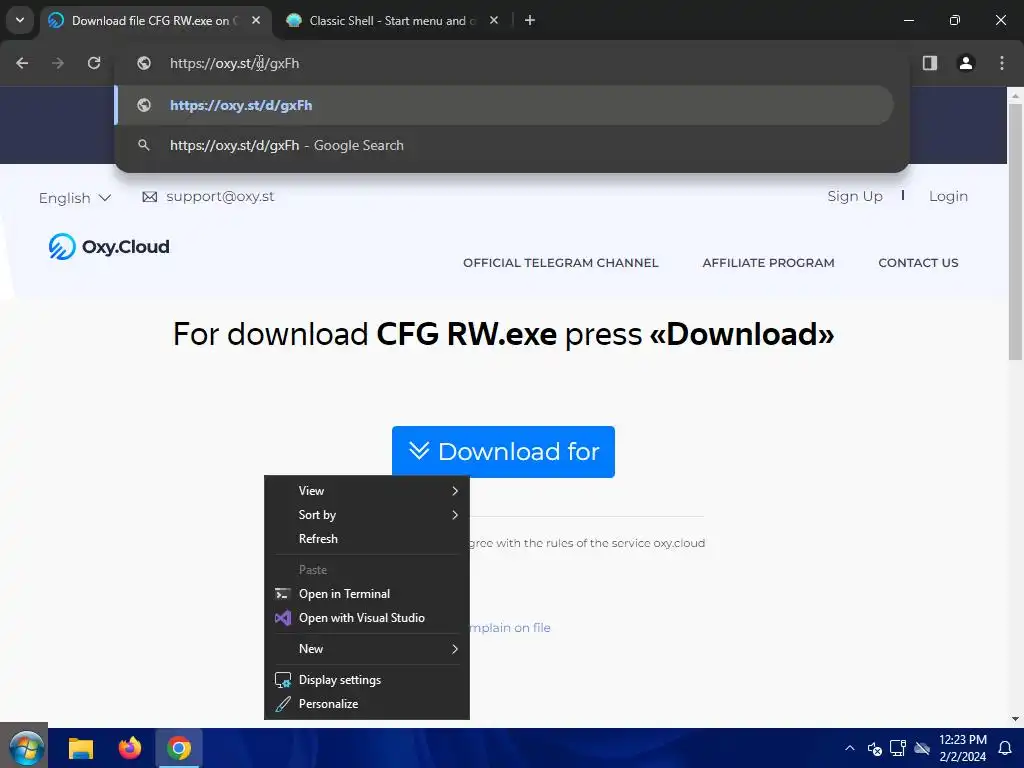Choose Open in Terminal
The height and width of the screenshot is (768, 1024).
(366, 594)
